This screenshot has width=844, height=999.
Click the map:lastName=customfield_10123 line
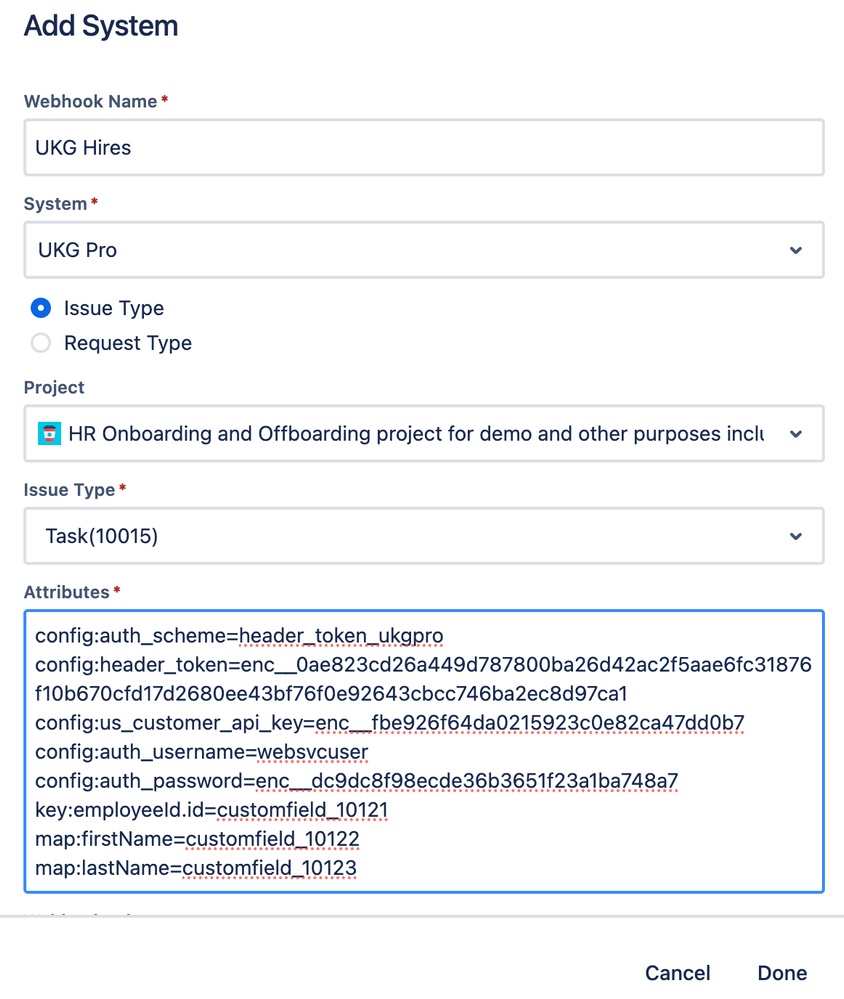196,868
